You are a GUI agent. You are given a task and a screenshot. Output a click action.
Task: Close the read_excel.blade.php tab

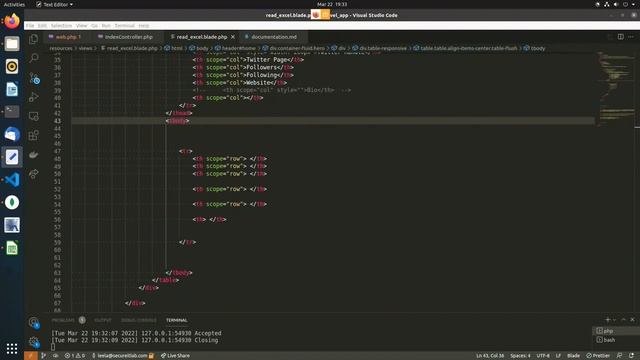[233, 37]
